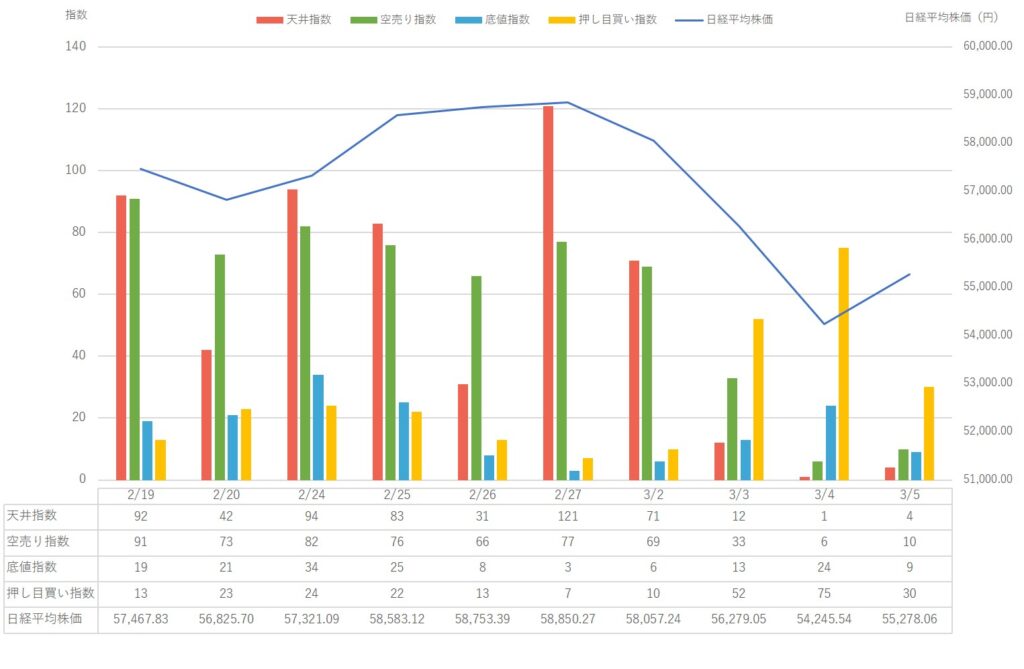Screen dimensions: 1024x669
Task: Click the yellow bar for 3/3
Action: (x=758, y=399)
